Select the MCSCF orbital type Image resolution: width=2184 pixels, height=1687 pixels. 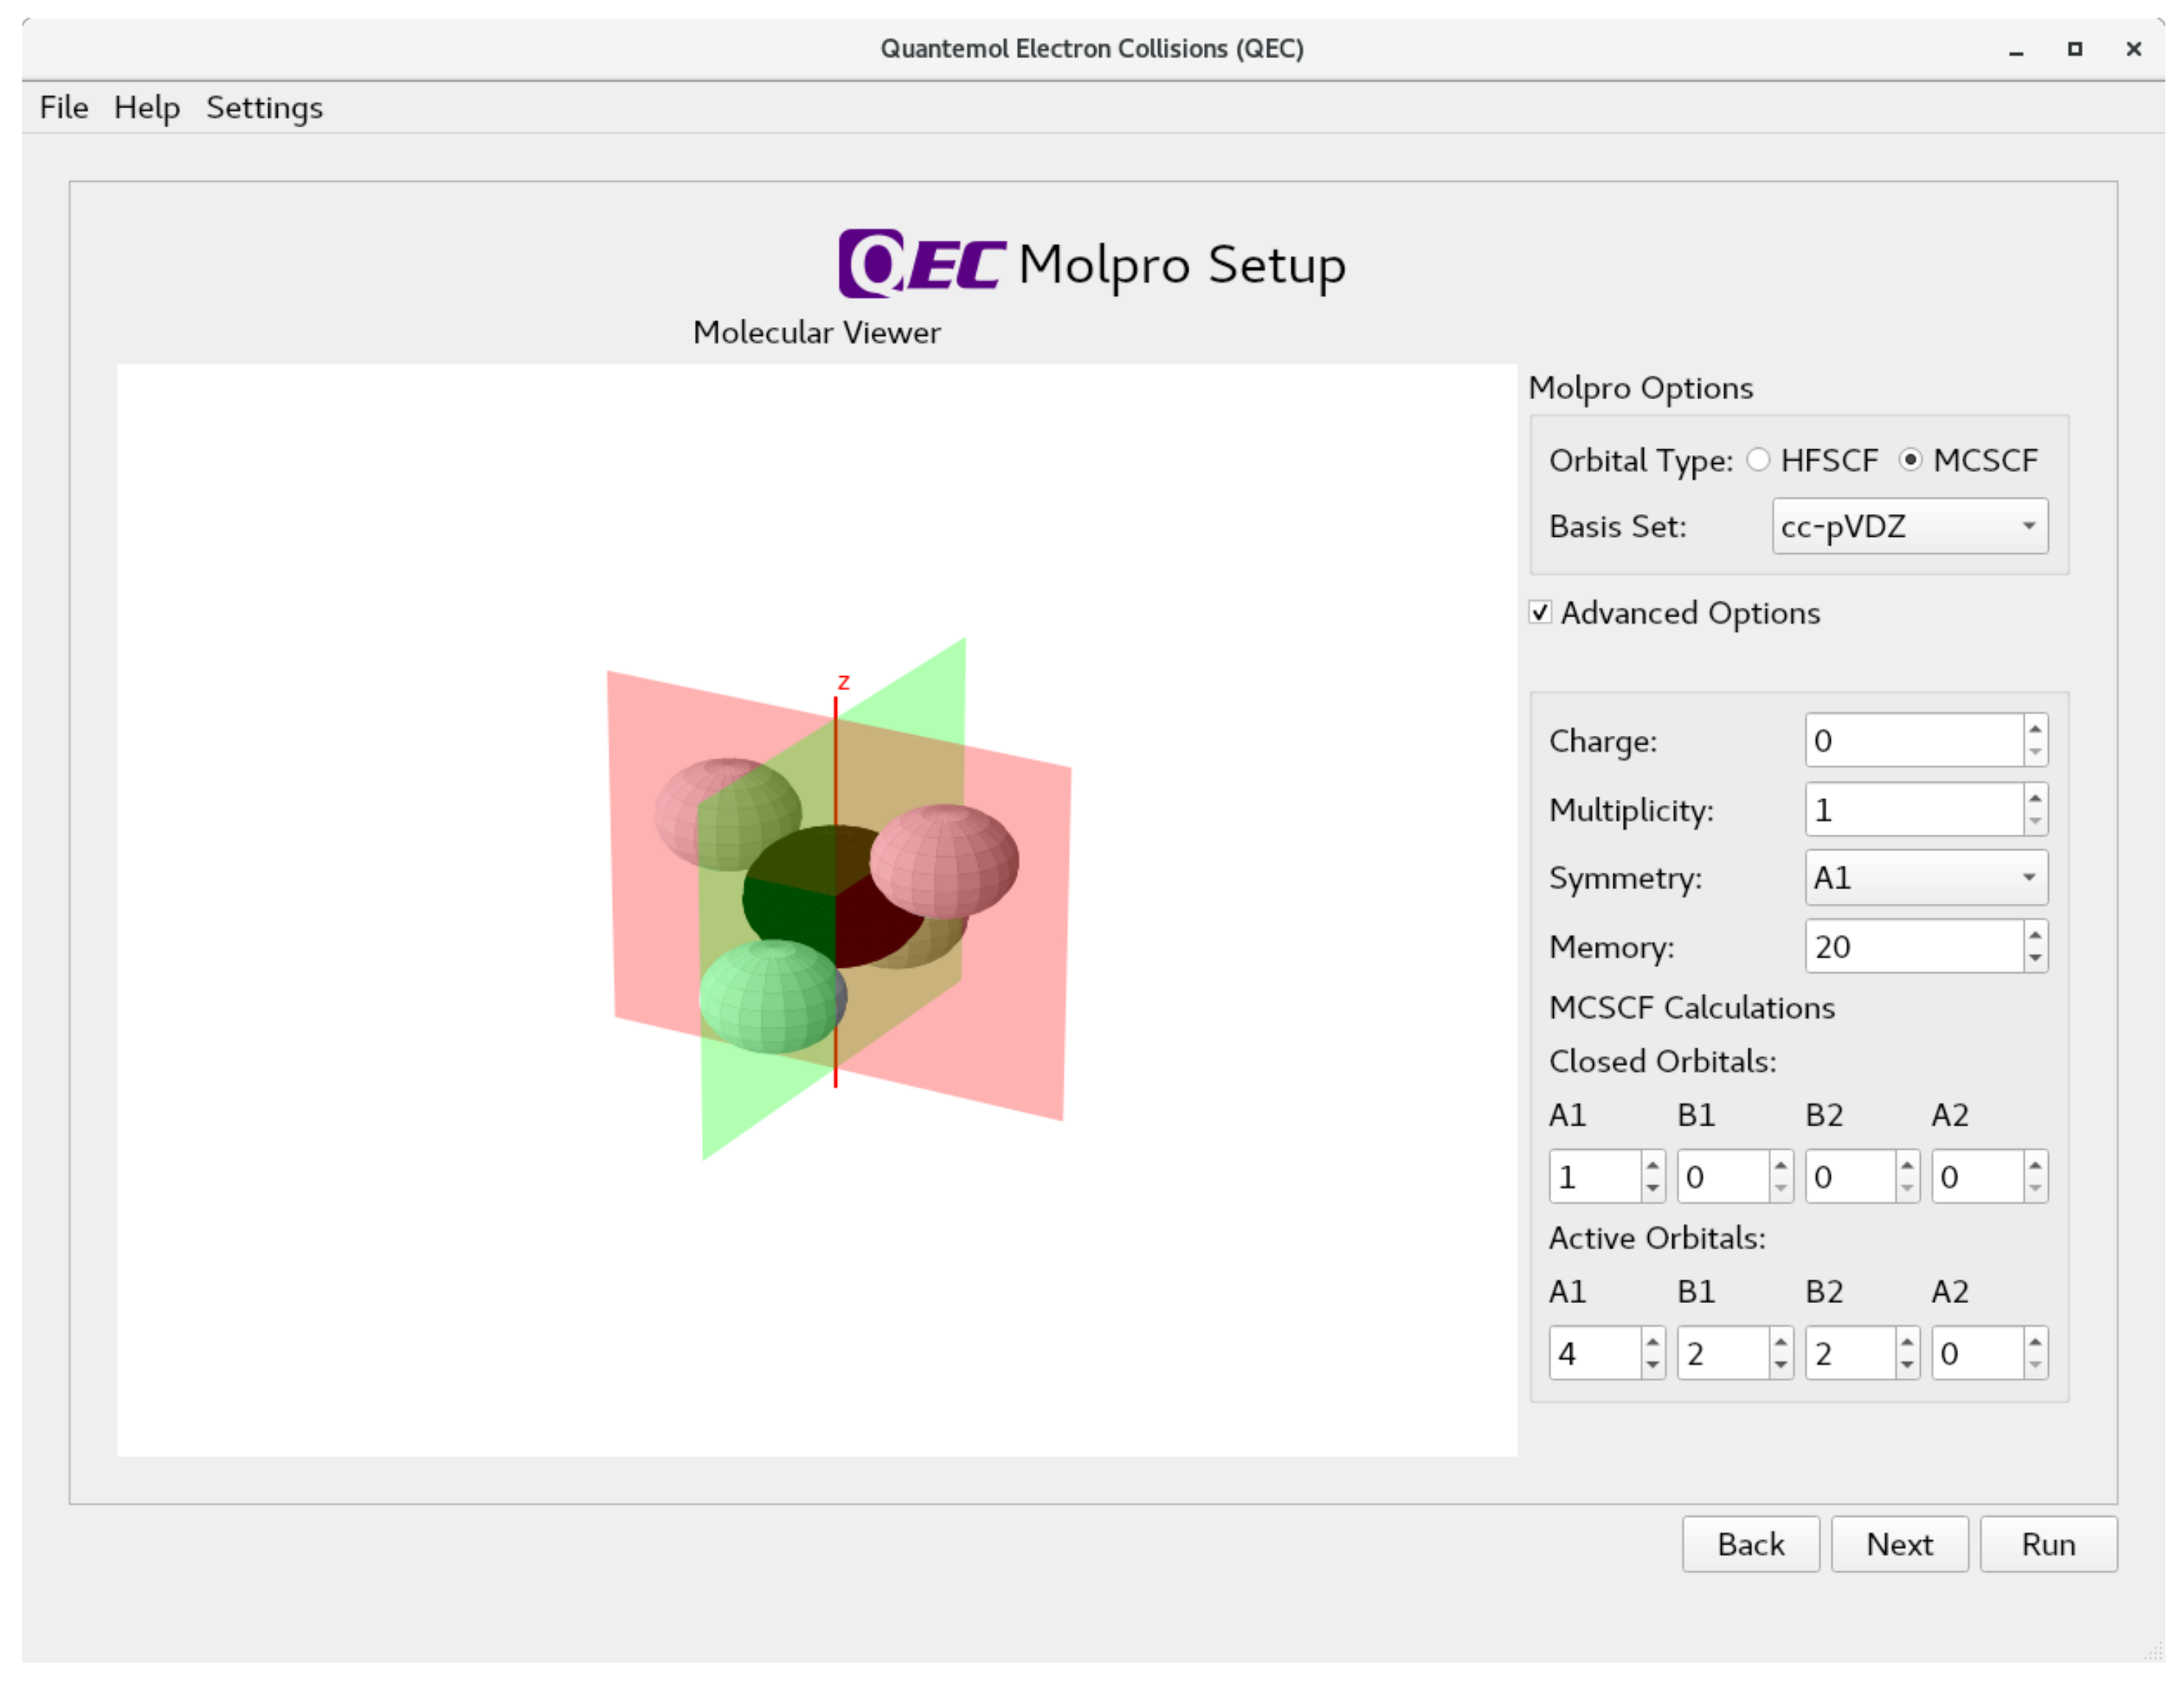point(1910,460)
